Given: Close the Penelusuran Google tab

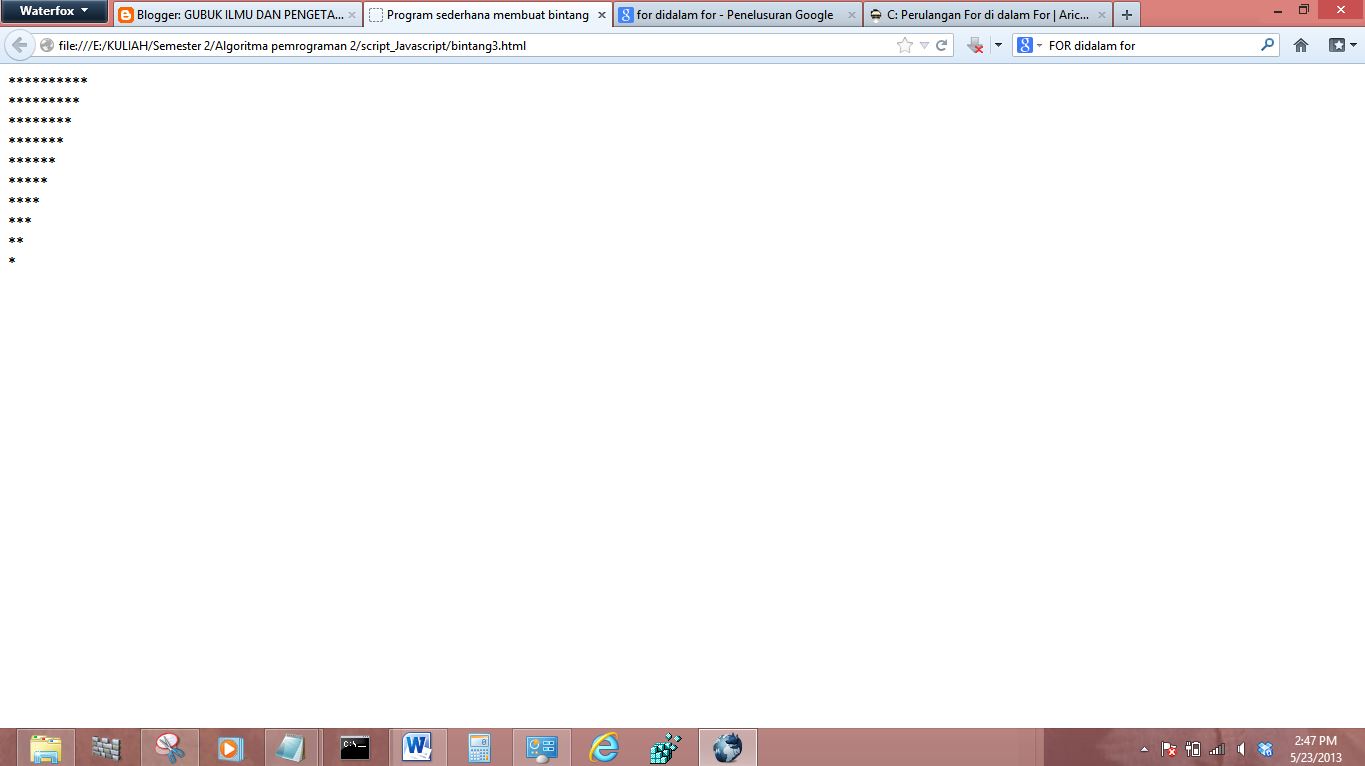Looking at the screenshot, I should 852,15.
